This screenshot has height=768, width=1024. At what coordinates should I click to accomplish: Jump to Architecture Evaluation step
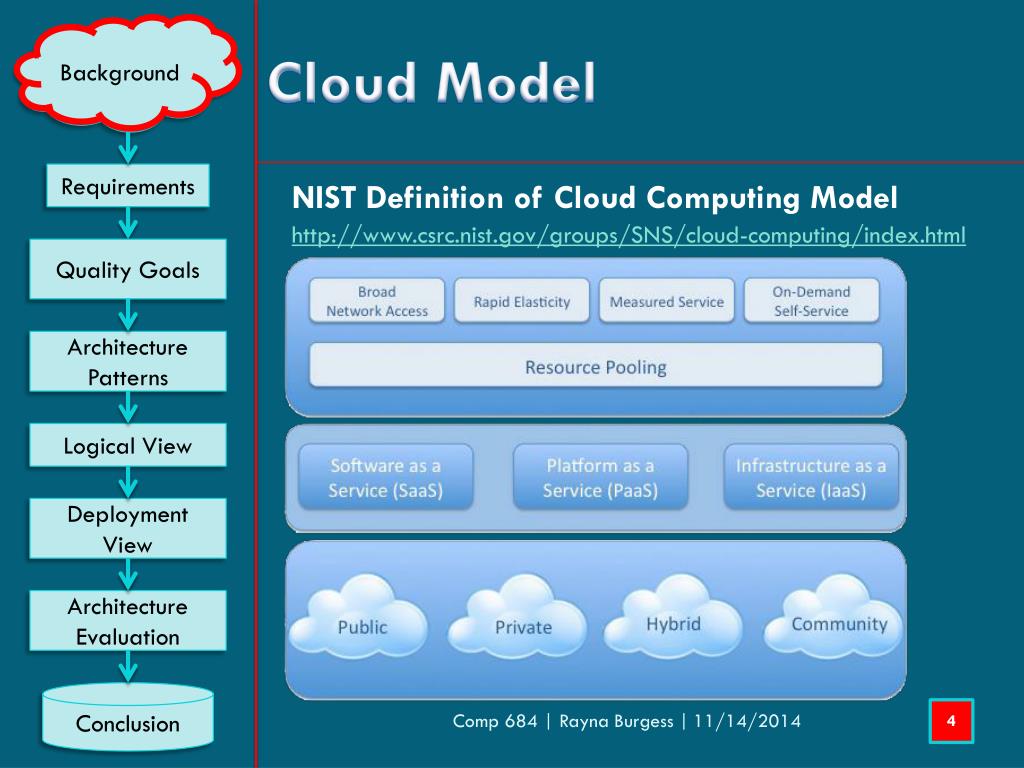(x=128, y=621)
